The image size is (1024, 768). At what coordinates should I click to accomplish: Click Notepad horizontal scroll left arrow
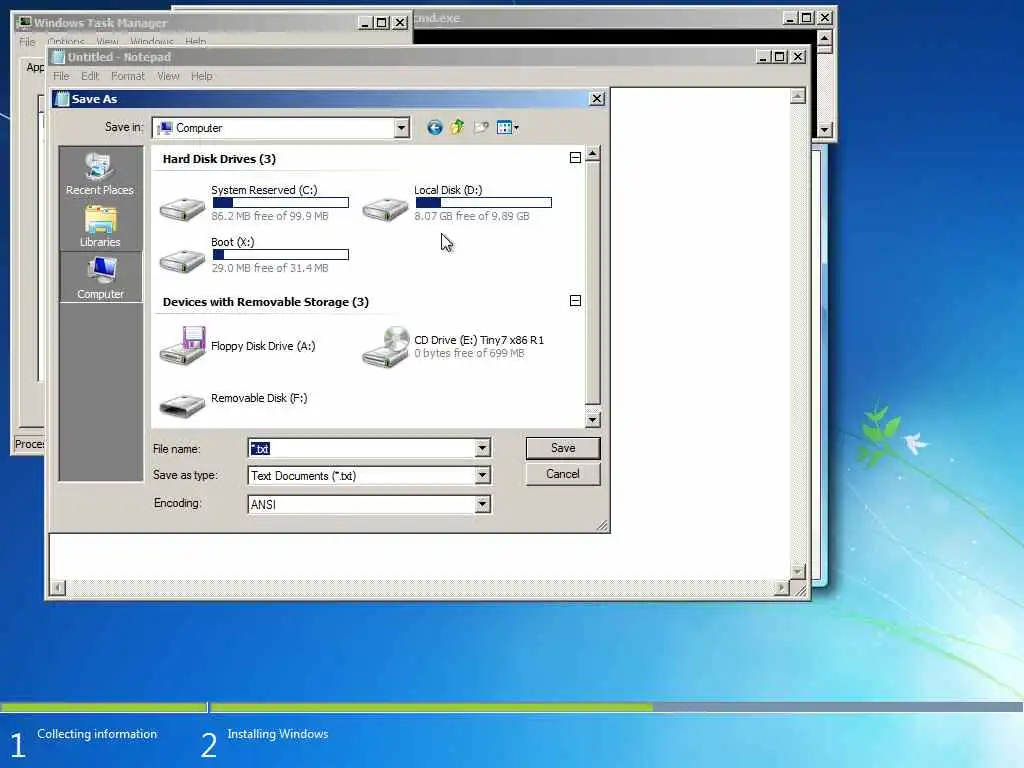pos(58,588)
